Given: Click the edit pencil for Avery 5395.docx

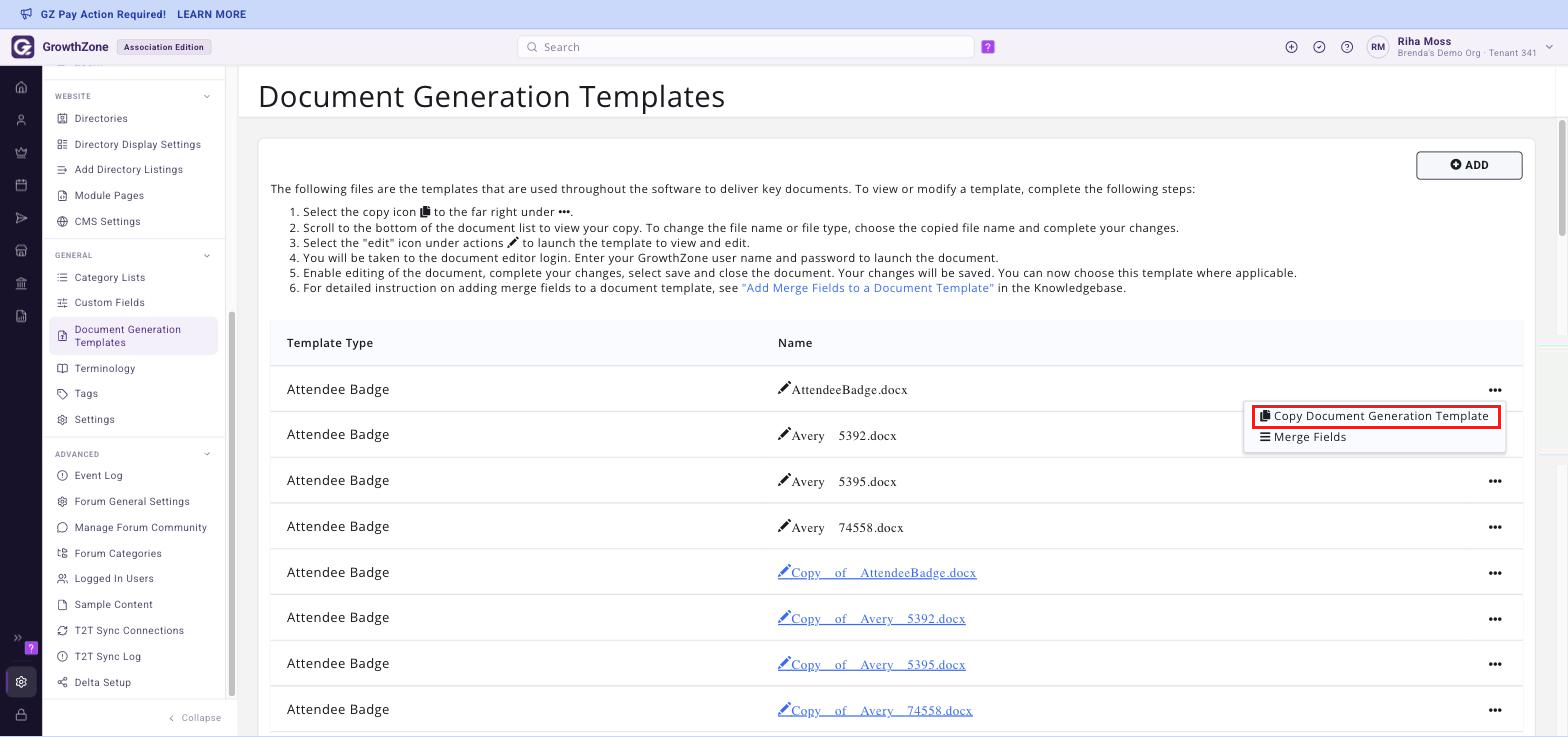Looking at the screenshot, I should click(x=784, y=480).
